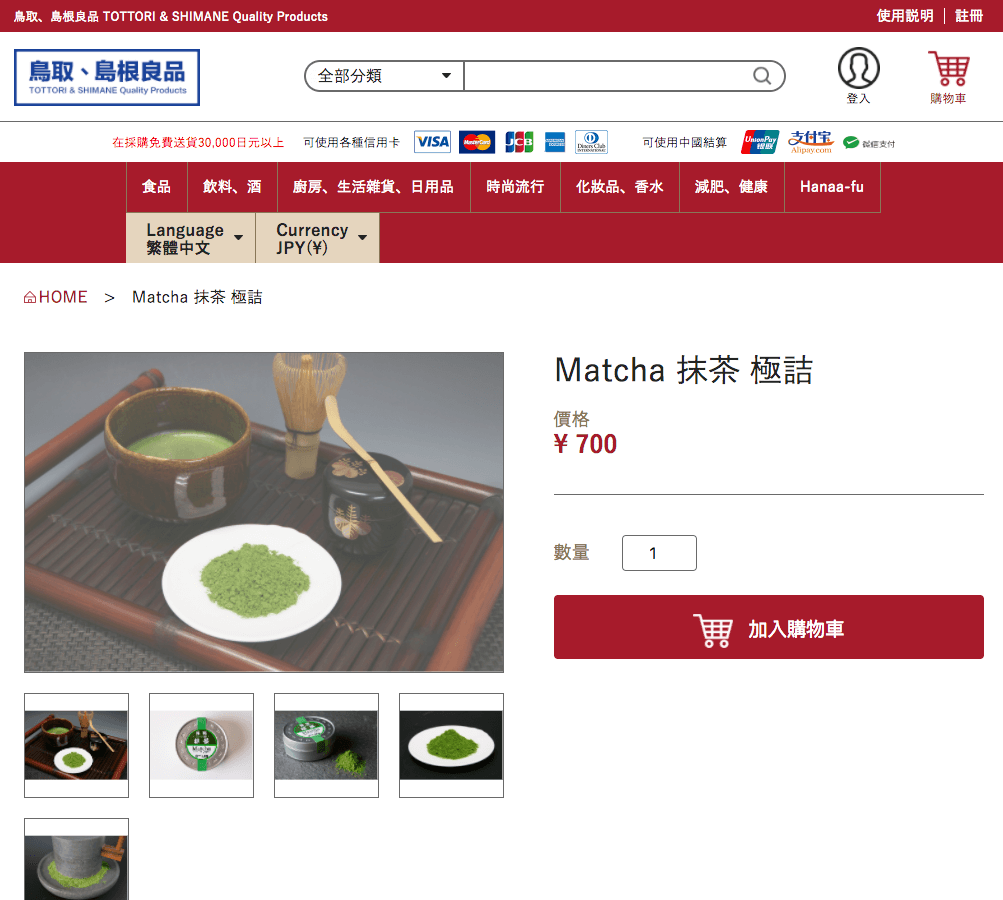The image size is (1003, 900).
Task: Click the HOME breadcrumb house icon
Action: tap(29, 297)
